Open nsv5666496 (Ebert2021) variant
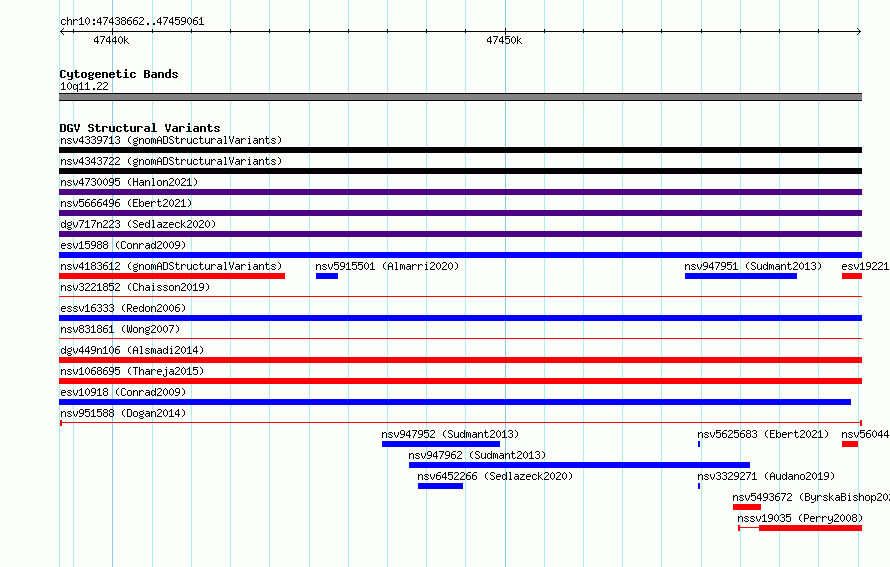Image resolution: width=890 pixels, height=567 pixels. pyautogui.click(x=126, y=203)
